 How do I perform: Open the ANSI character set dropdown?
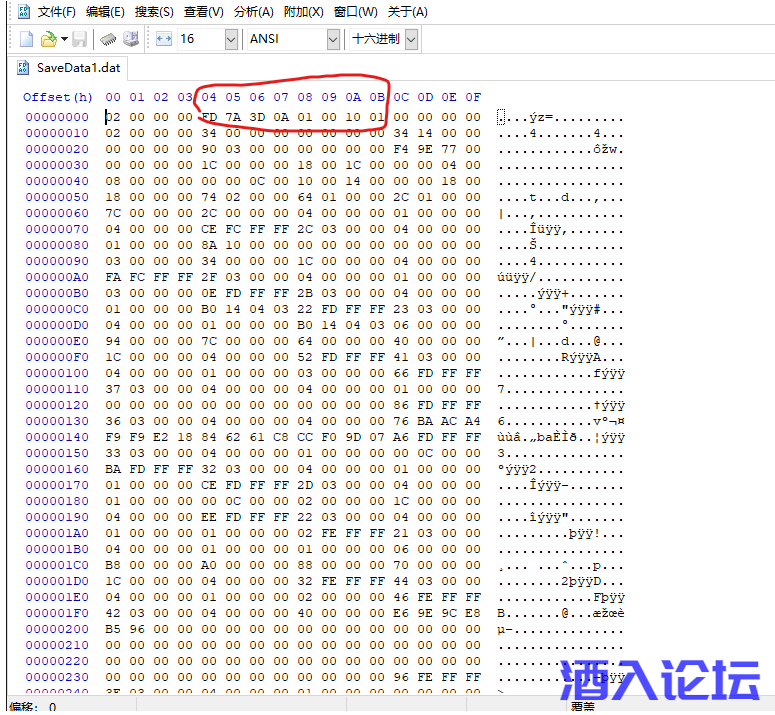tap(333, 39)
